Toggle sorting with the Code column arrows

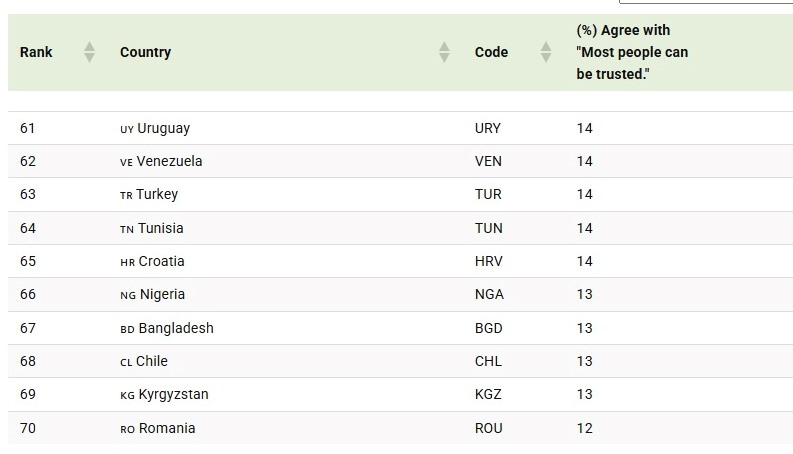(x=546, y=52)
